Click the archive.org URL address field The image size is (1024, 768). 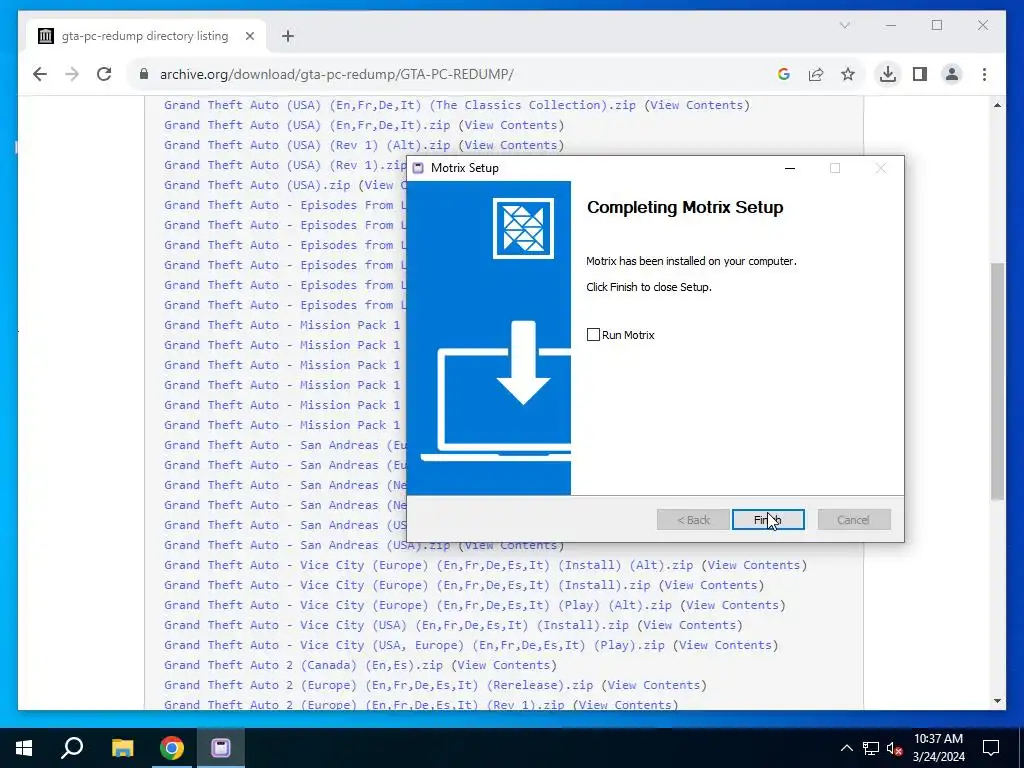(336, 74)
